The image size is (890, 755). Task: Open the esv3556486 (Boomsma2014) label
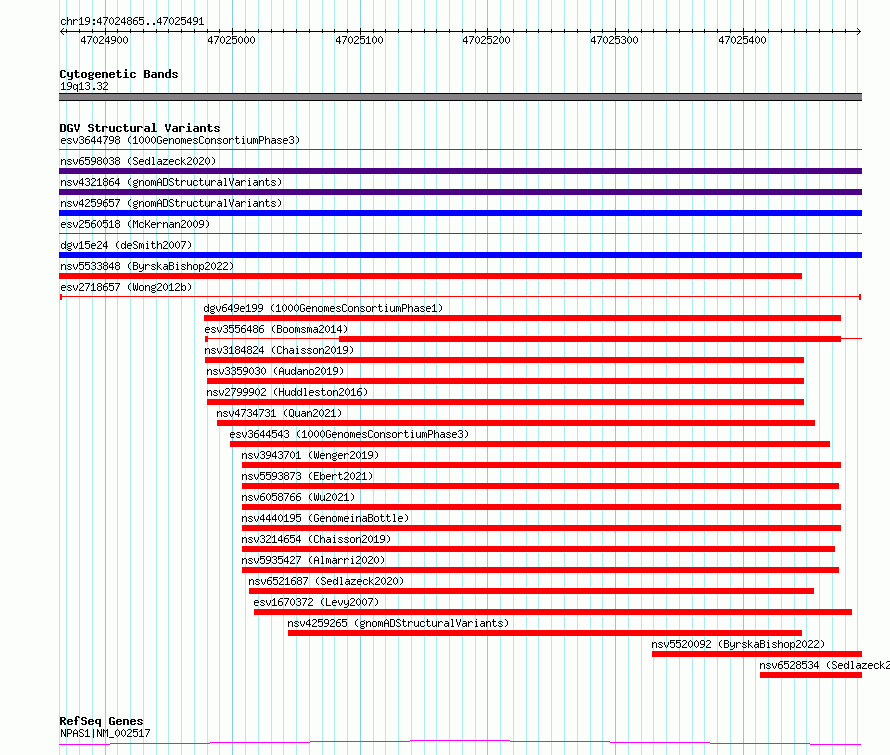tap(276, 329)
